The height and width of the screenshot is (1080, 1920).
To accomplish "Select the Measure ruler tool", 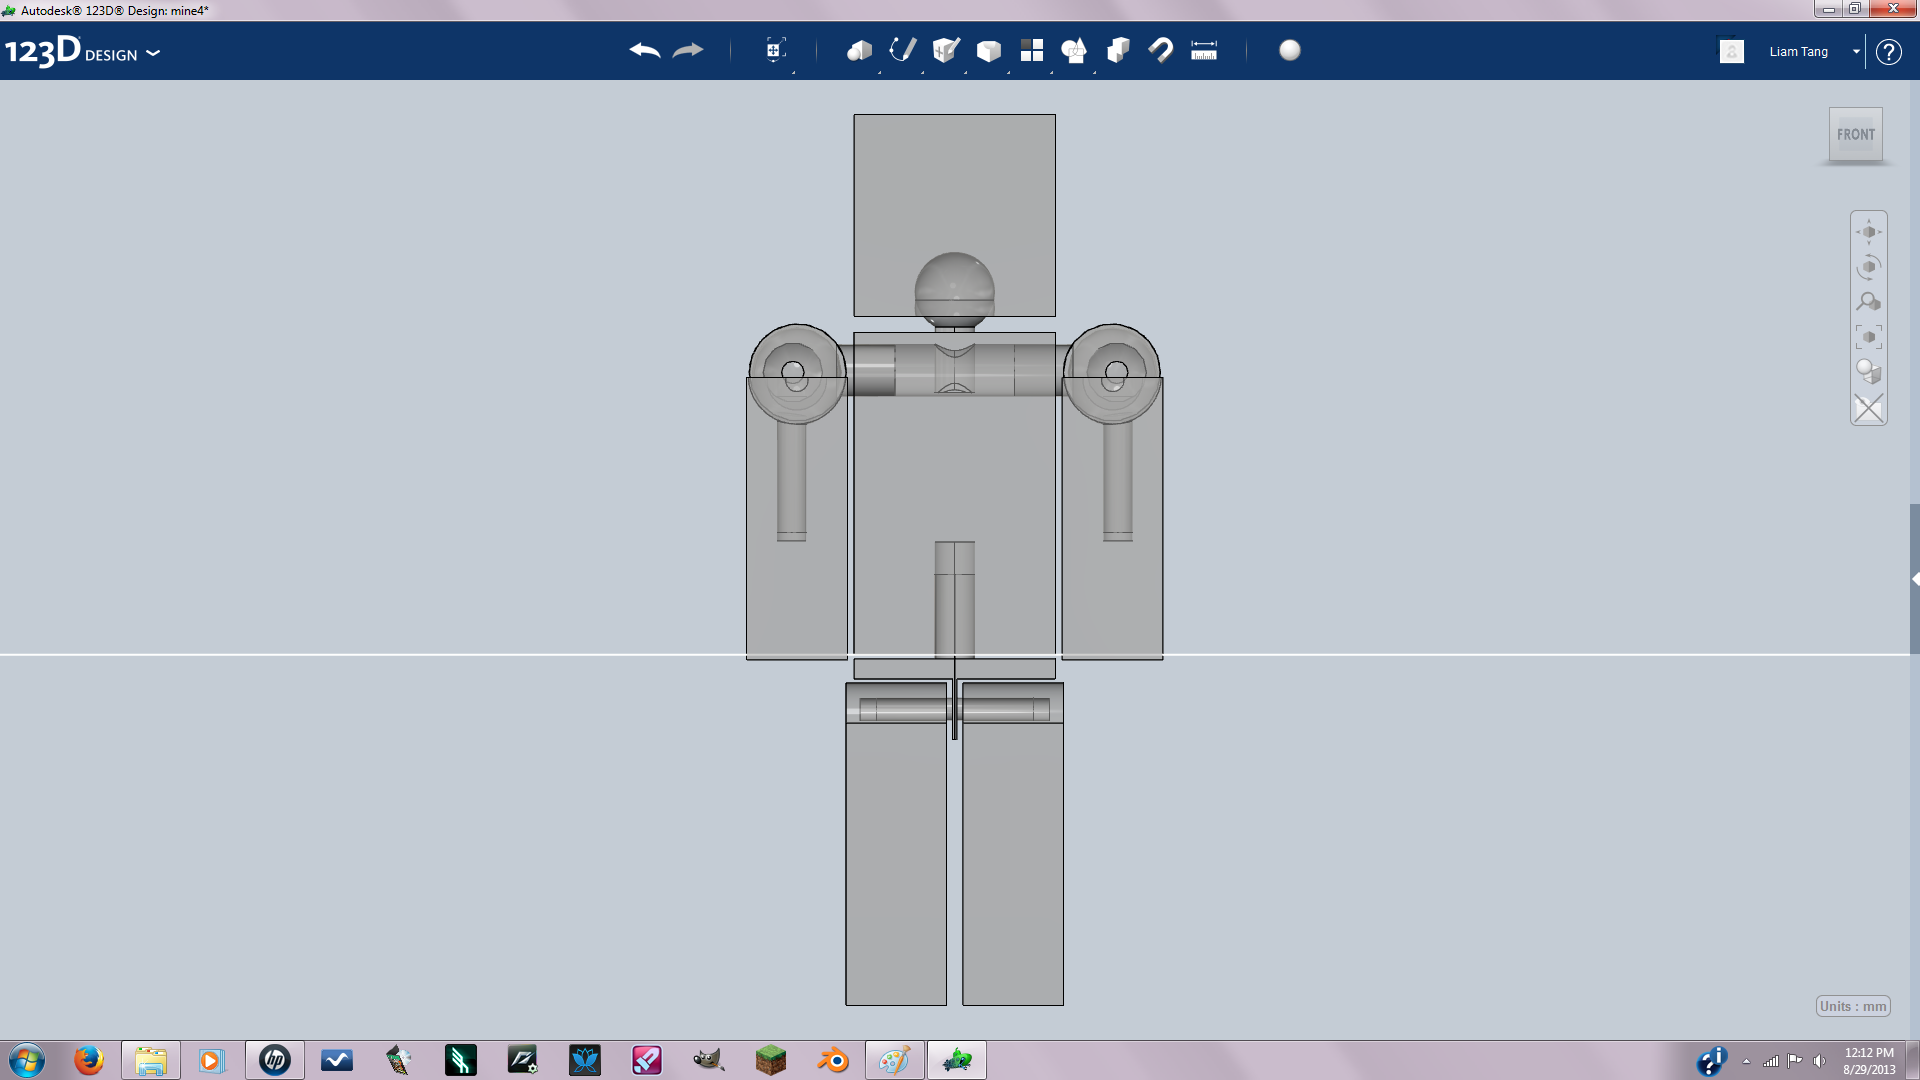I will 1204,50.
